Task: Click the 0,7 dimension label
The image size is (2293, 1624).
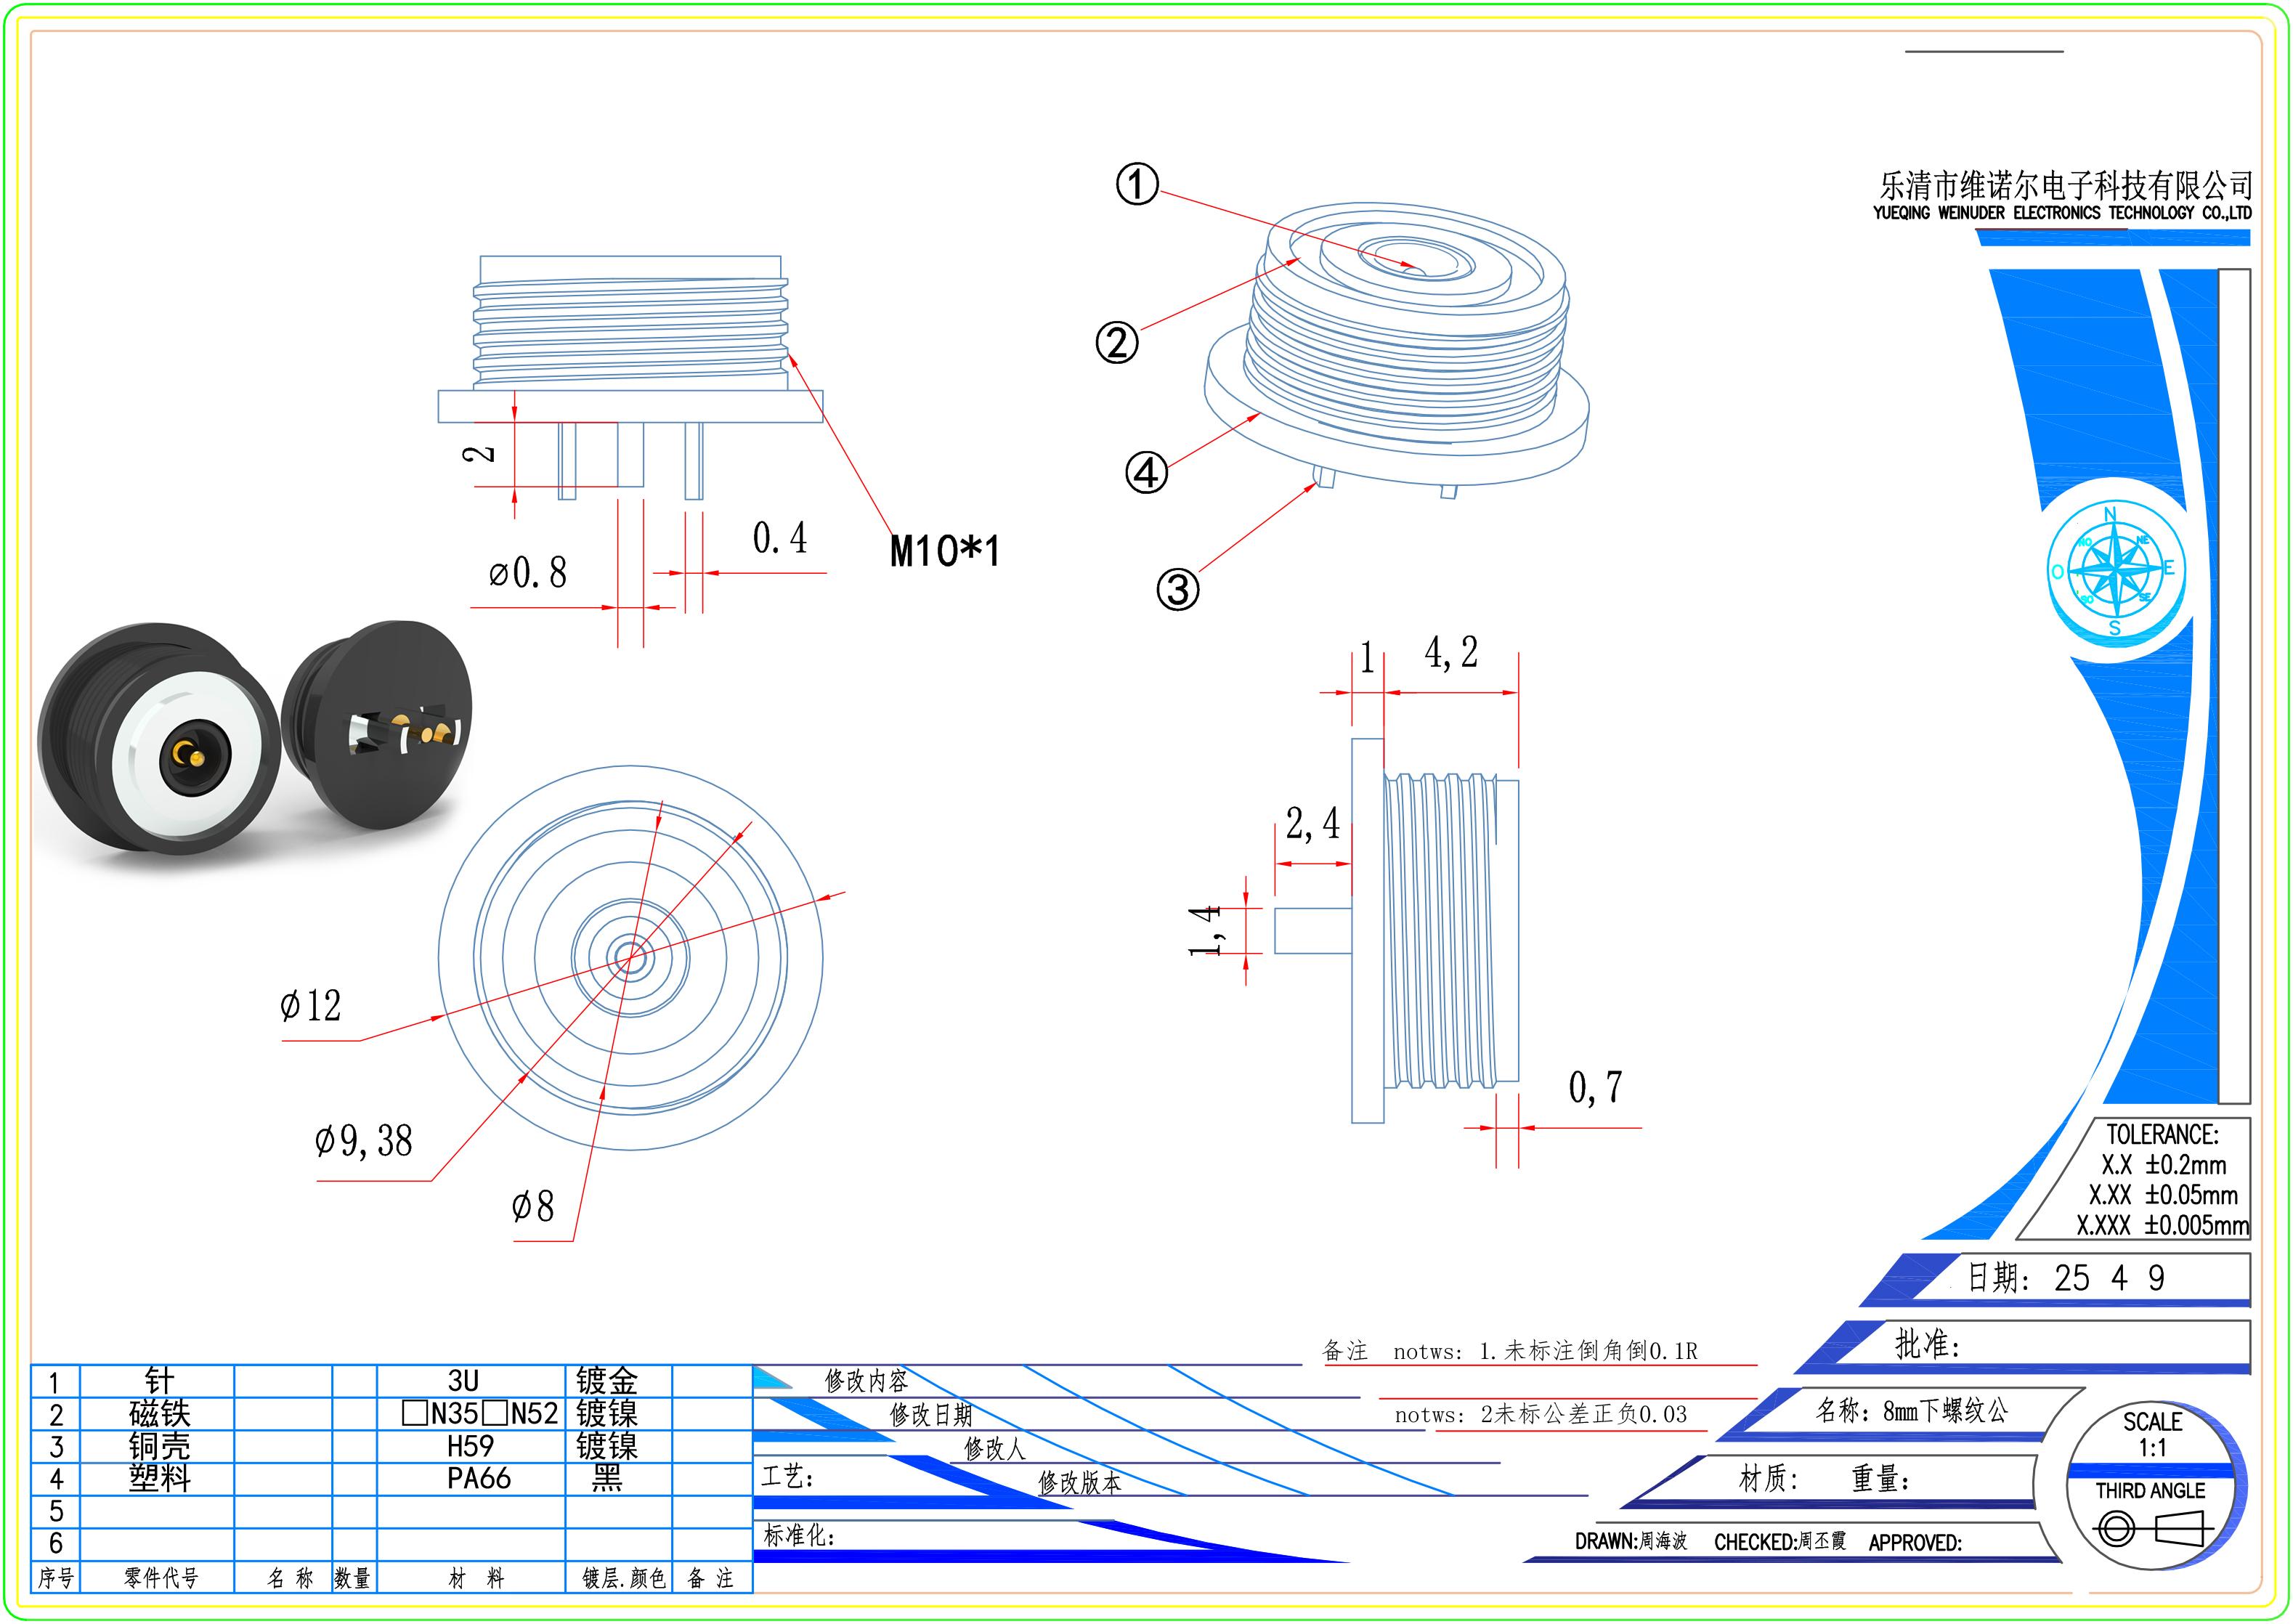Action: pos(1595,1087)
